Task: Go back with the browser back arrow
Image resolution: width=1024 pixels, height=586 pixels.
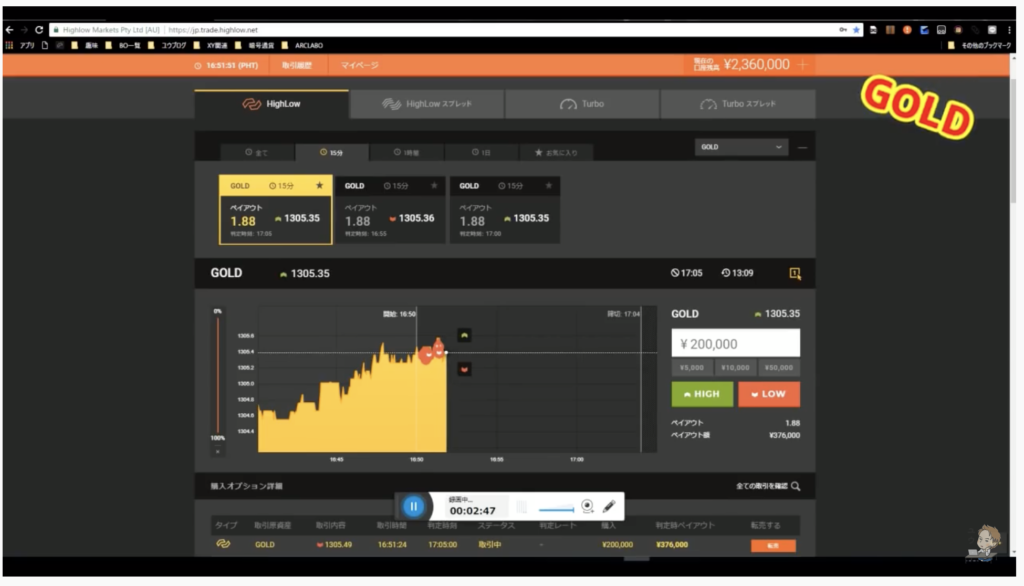Action: click(x=9, y=30)
